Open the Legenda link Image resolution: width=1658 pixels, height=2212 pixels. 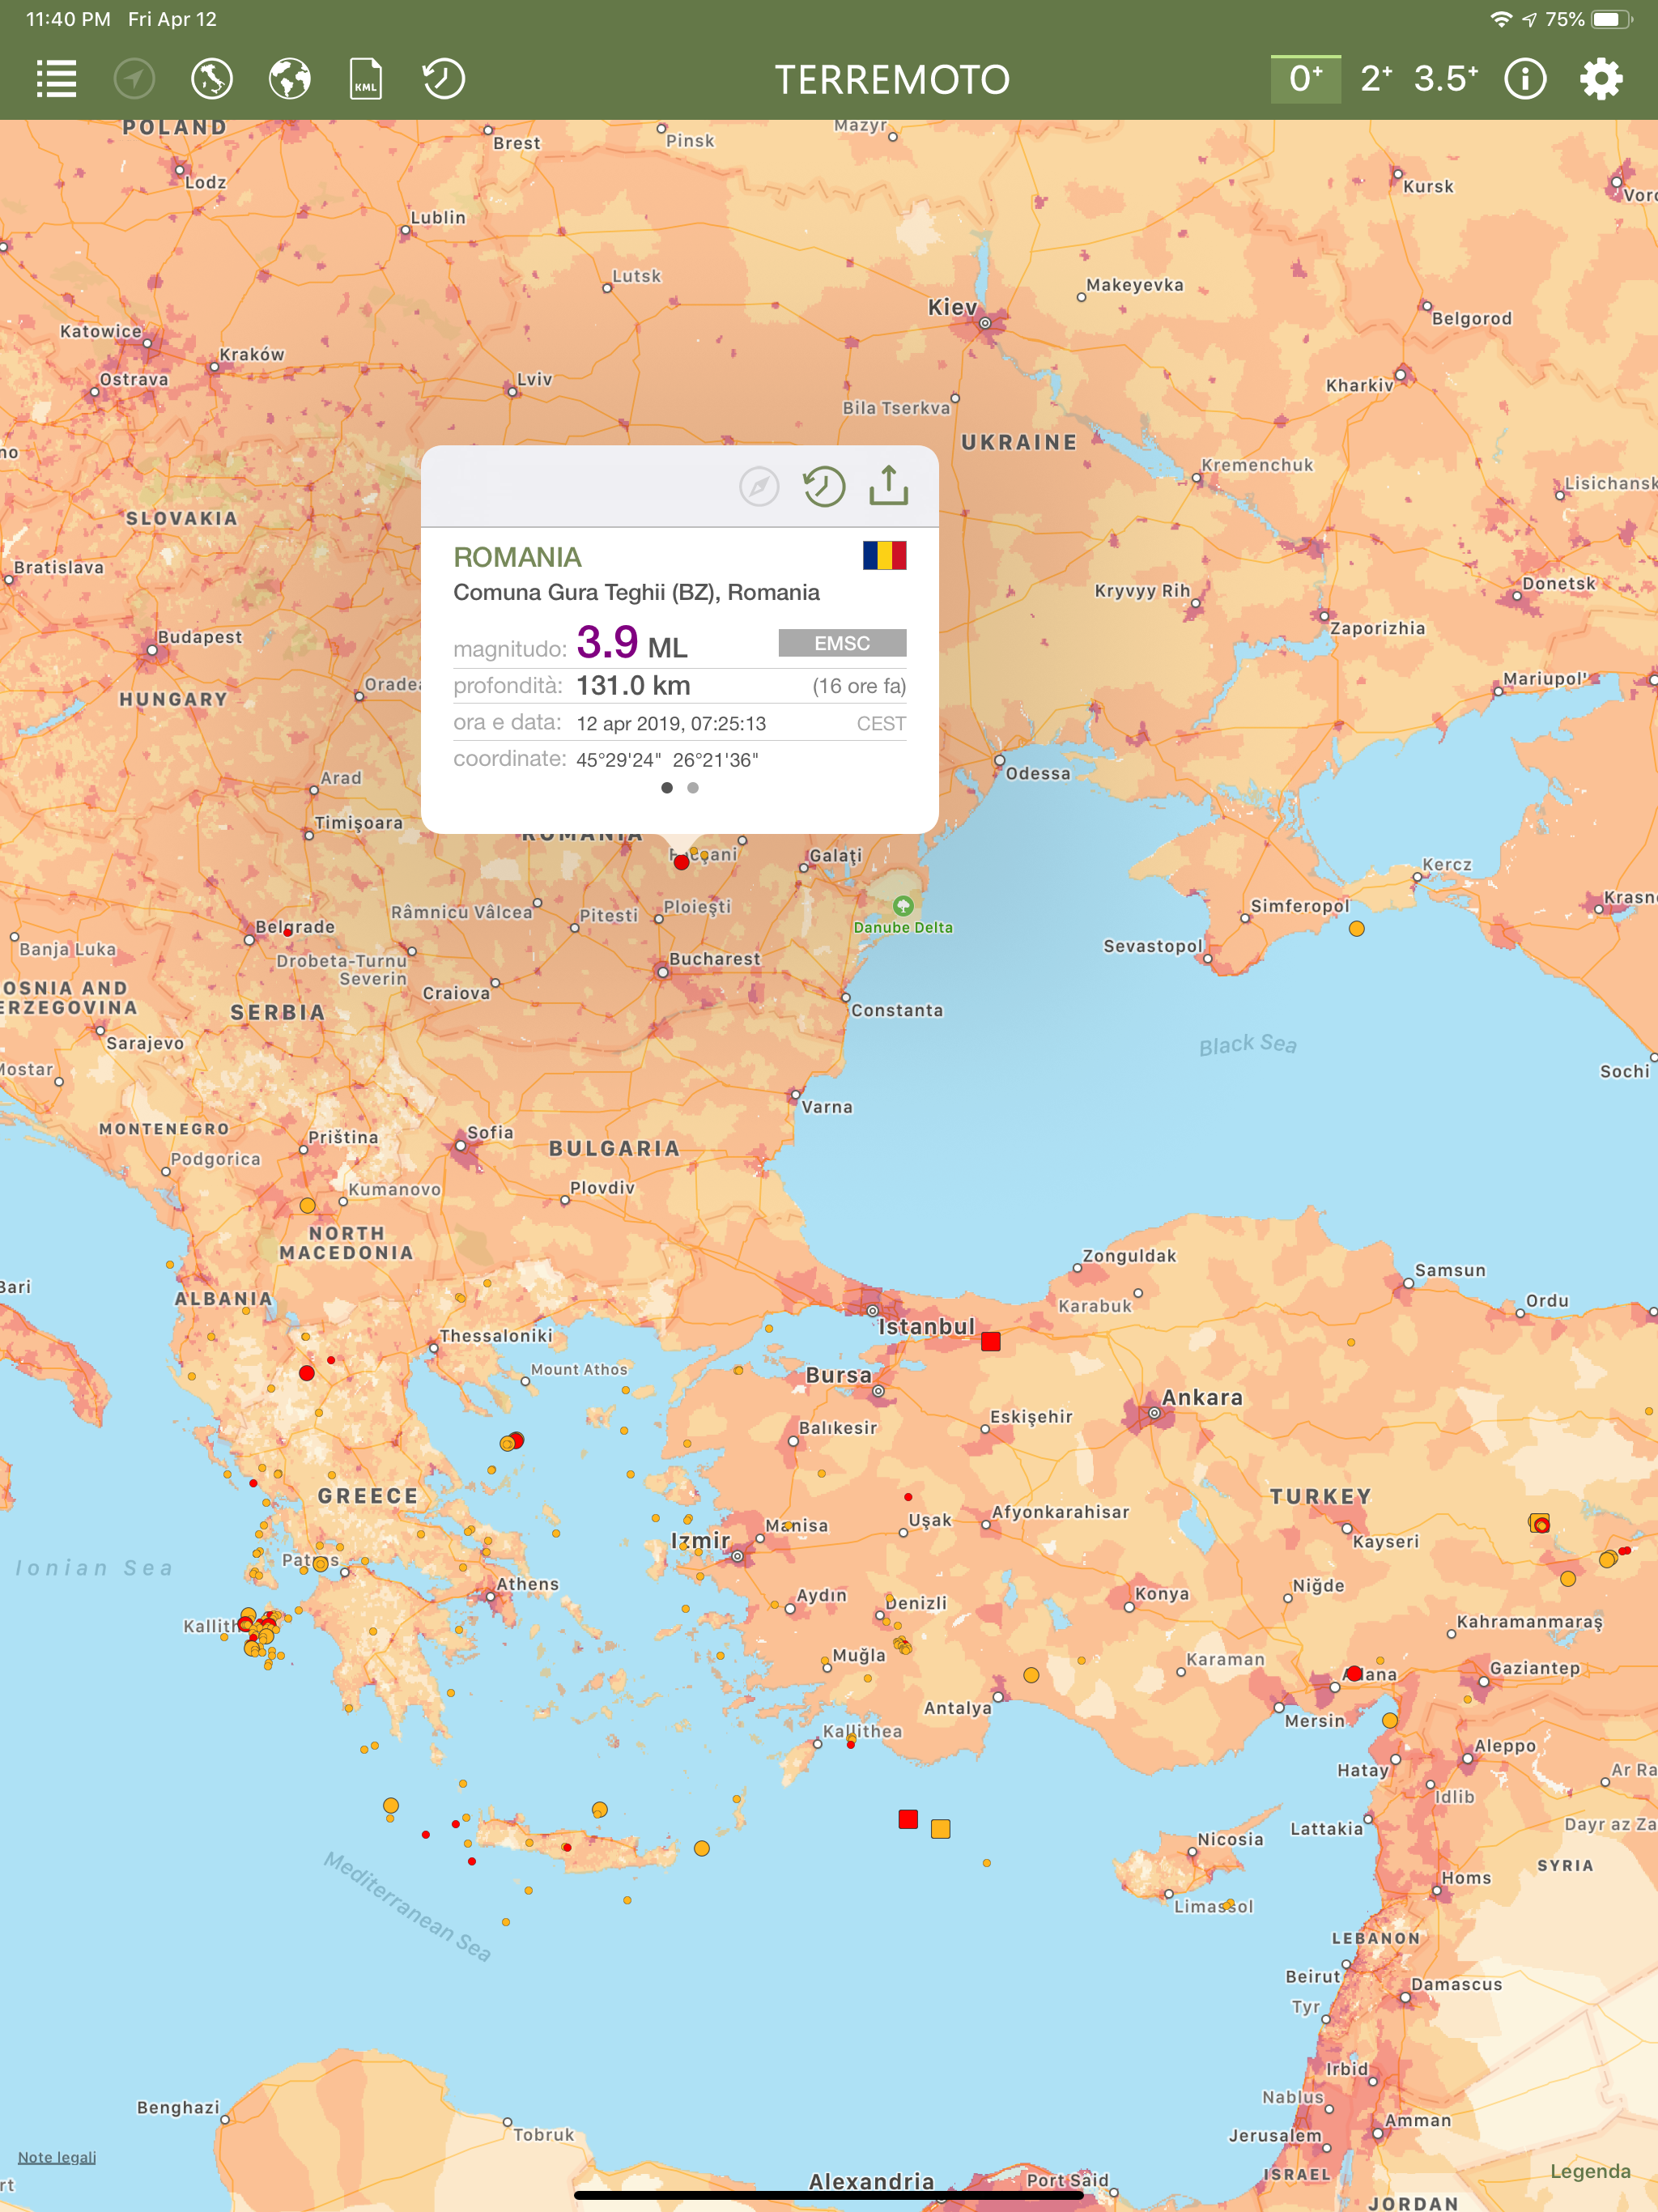coord(1589,2171)
